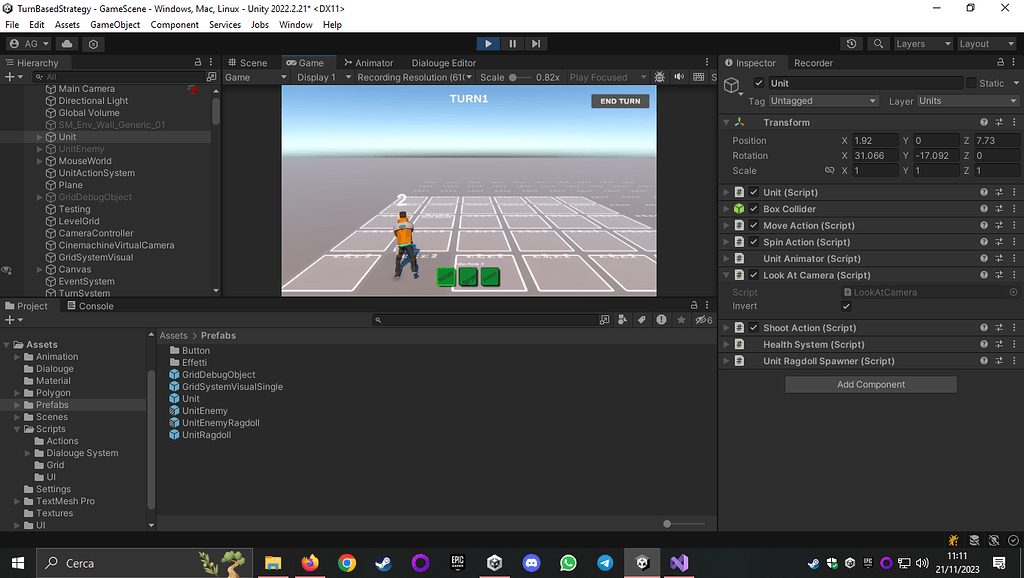
Task: Click the mute audio icon in Game view toolbar
Action: click(680, 77)
